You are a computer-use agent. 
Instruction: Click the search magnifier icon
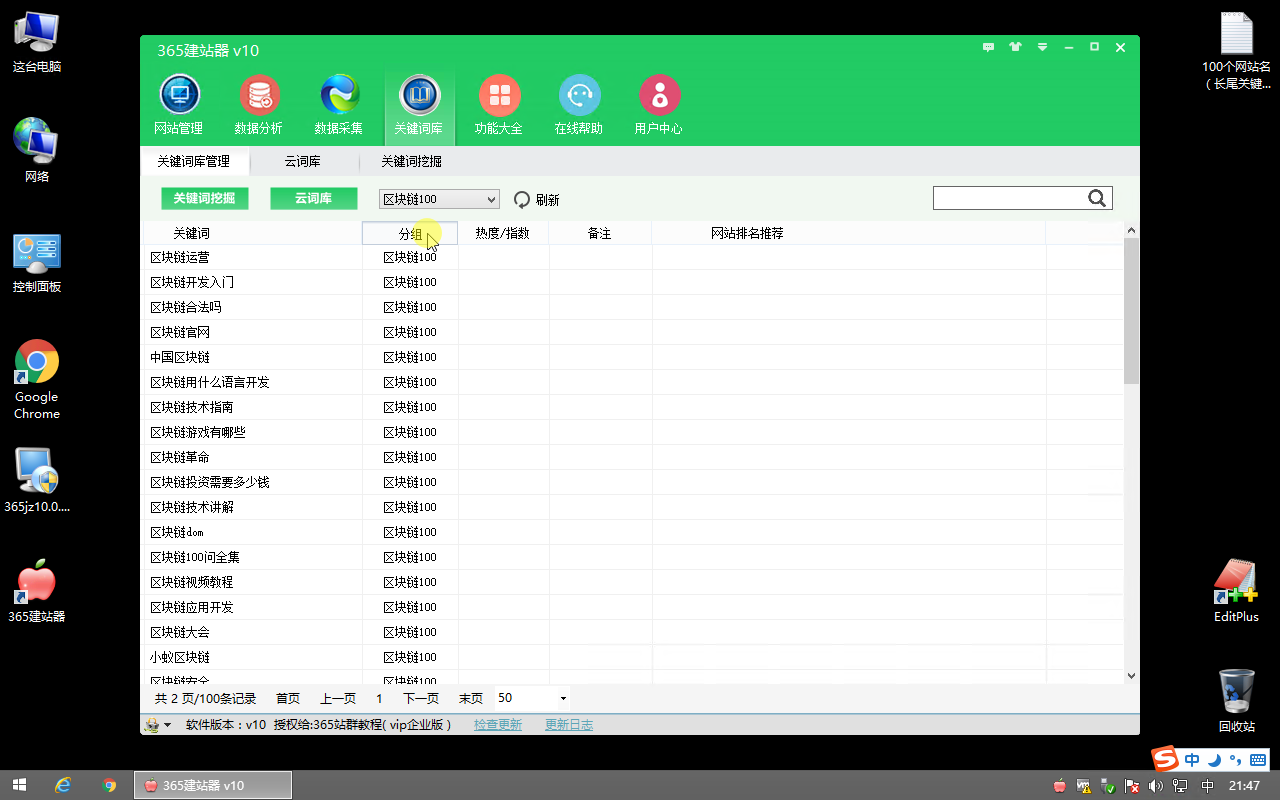point(1097,198)
